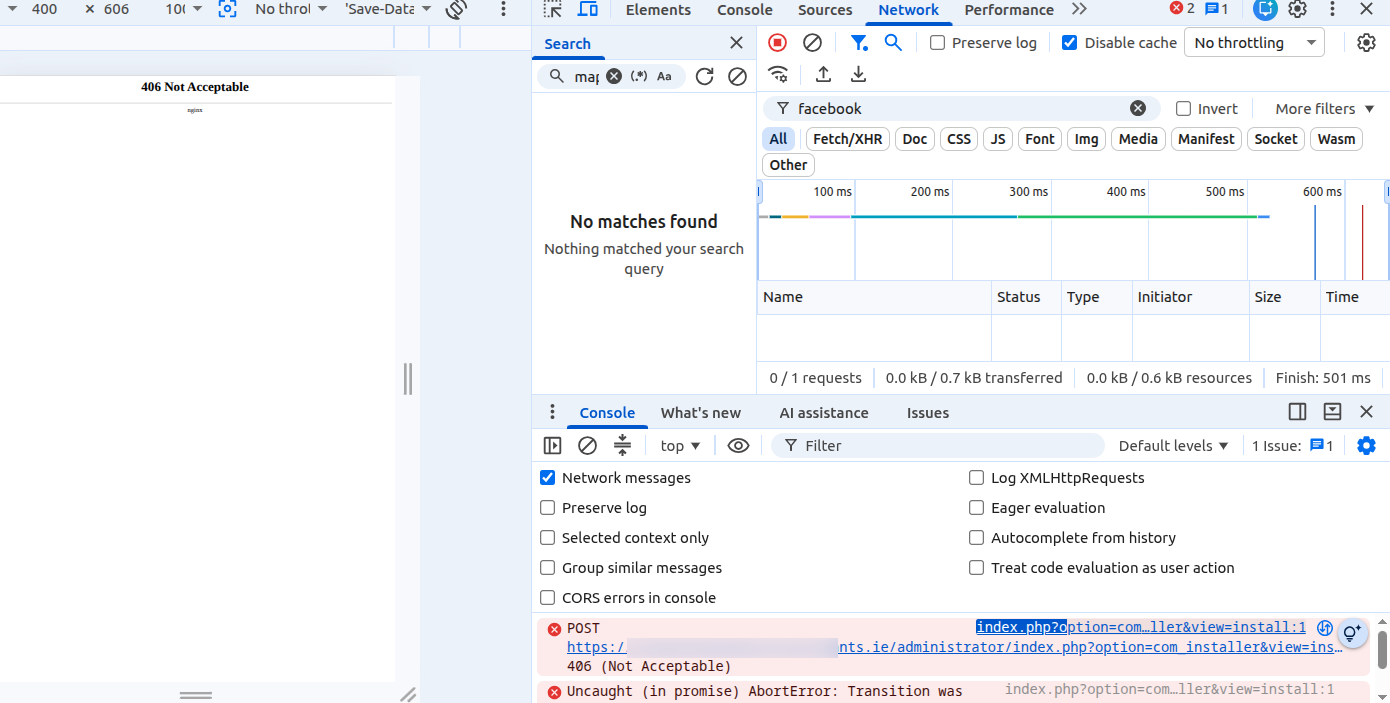This screenshot has width=1390, height=703.
Task: Filter requests by Wasm type
Action: click(1336, 139)
